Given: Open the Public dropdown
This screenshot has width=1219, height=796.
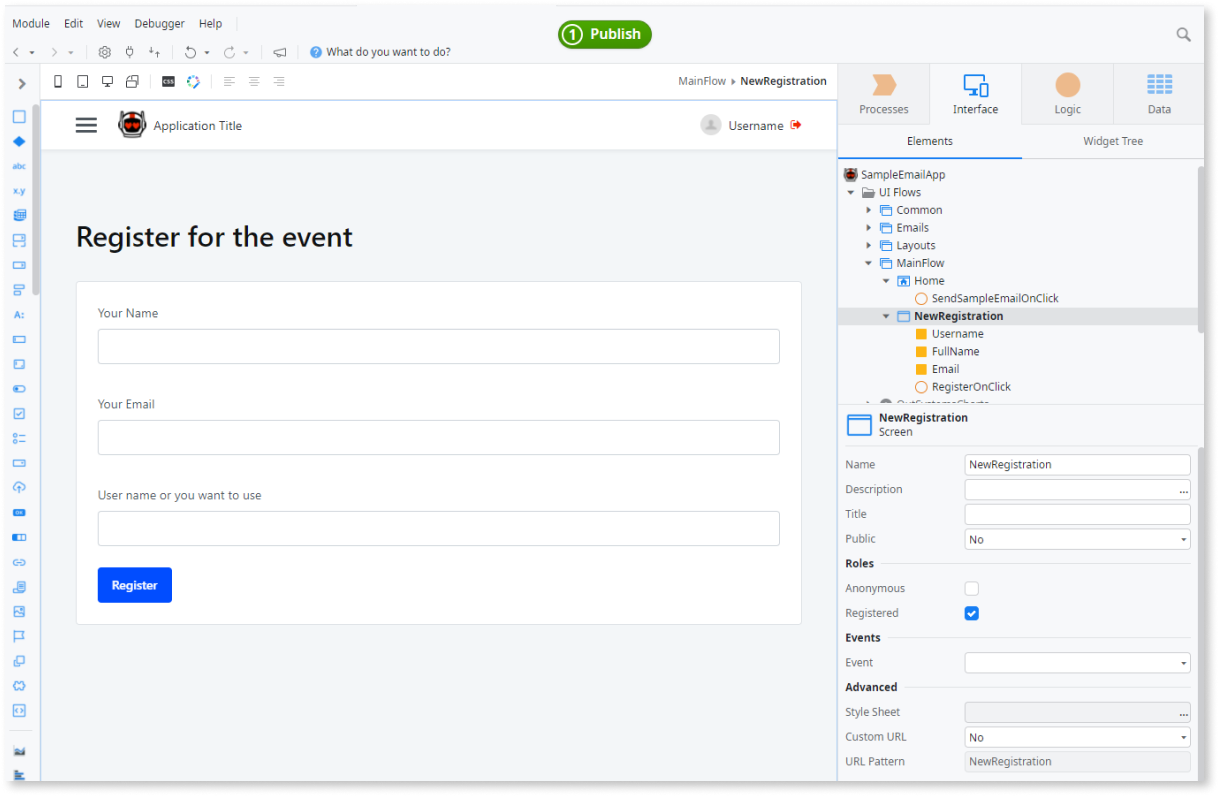Looking at the screenshot, I should 1076,538.
